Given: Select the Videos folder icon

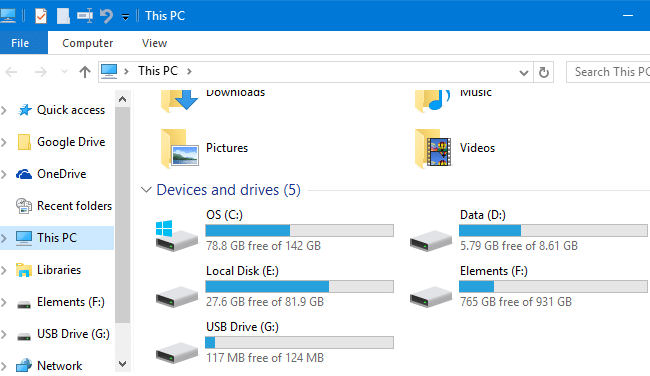Looking at the screenshot, I should coord(433,148).
